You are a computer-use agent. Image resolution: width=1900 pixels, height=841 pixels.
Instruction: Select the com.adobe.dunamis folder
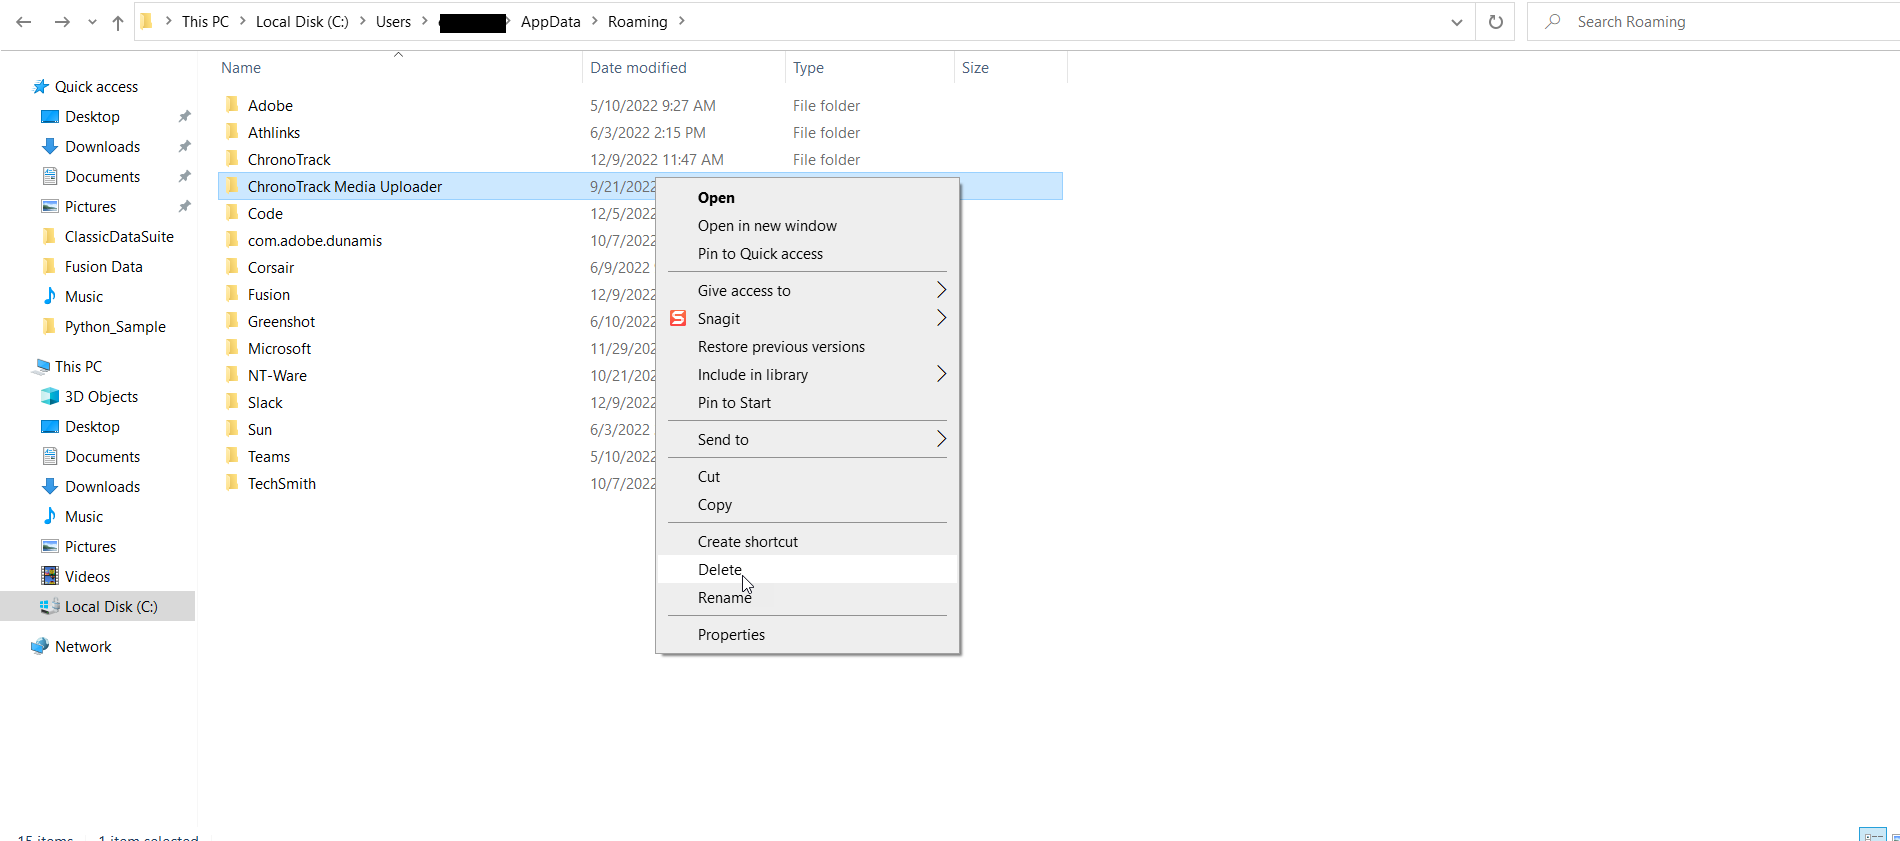pyautogui.click(x=315, y=241)
